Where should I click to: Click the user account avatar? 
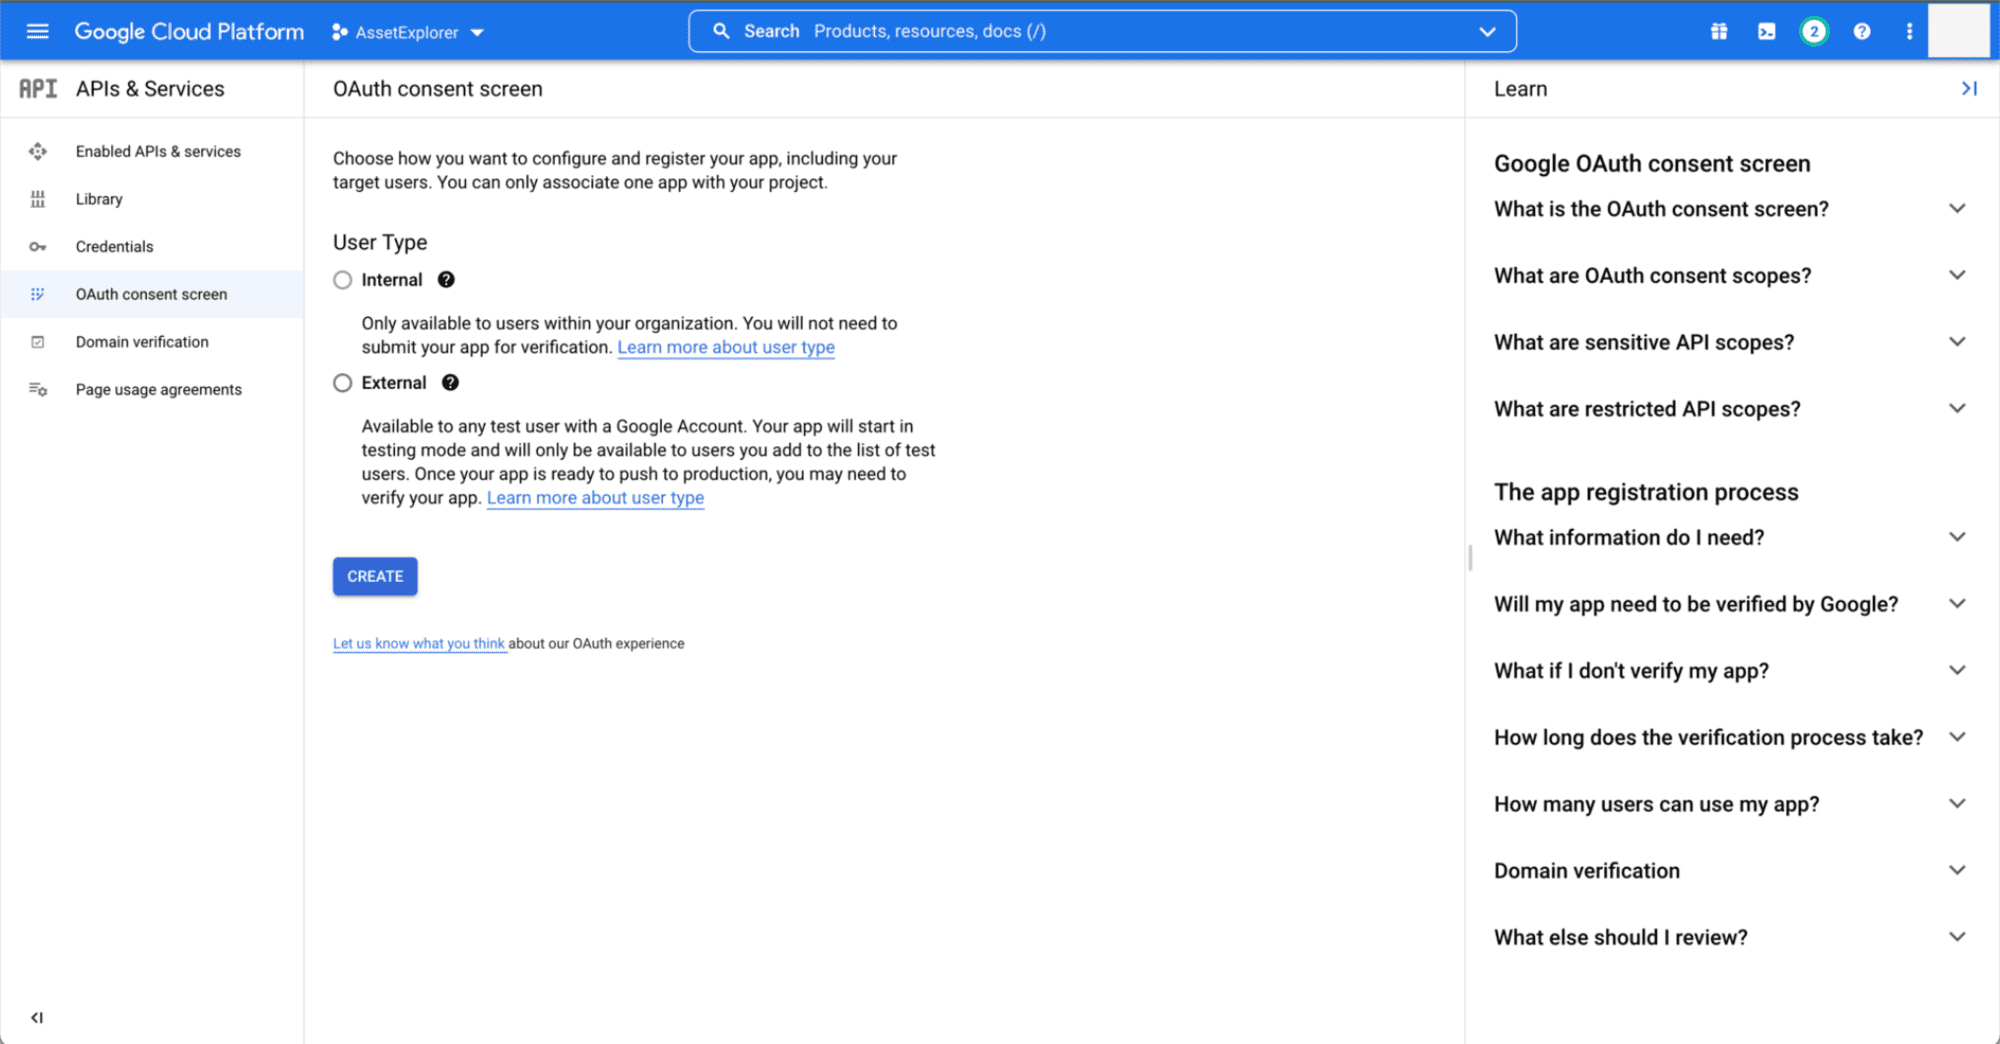pos(1959,31)
